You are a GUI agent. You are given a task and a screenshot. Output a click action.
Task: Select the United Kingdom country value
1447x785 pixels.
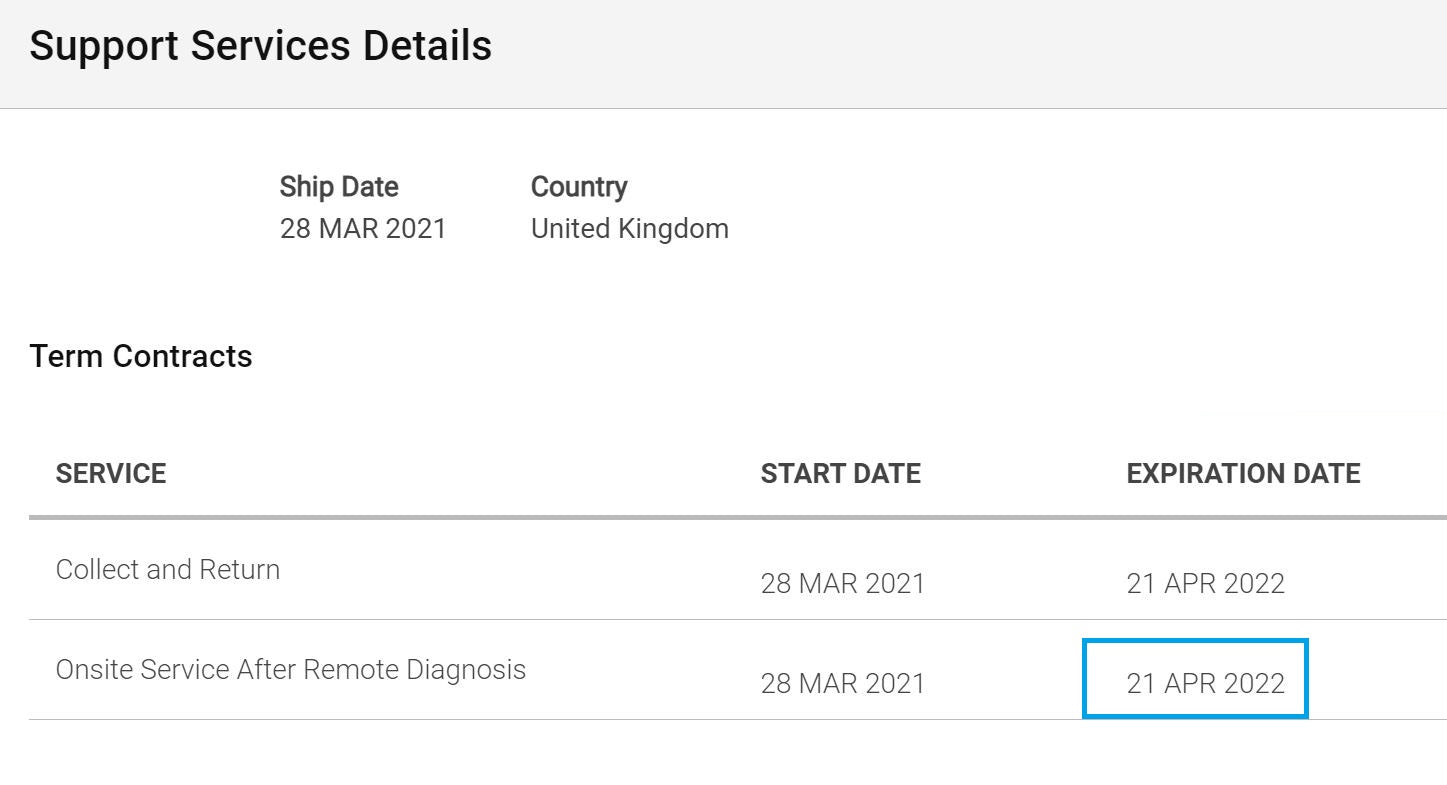click(x=629, y=229)
